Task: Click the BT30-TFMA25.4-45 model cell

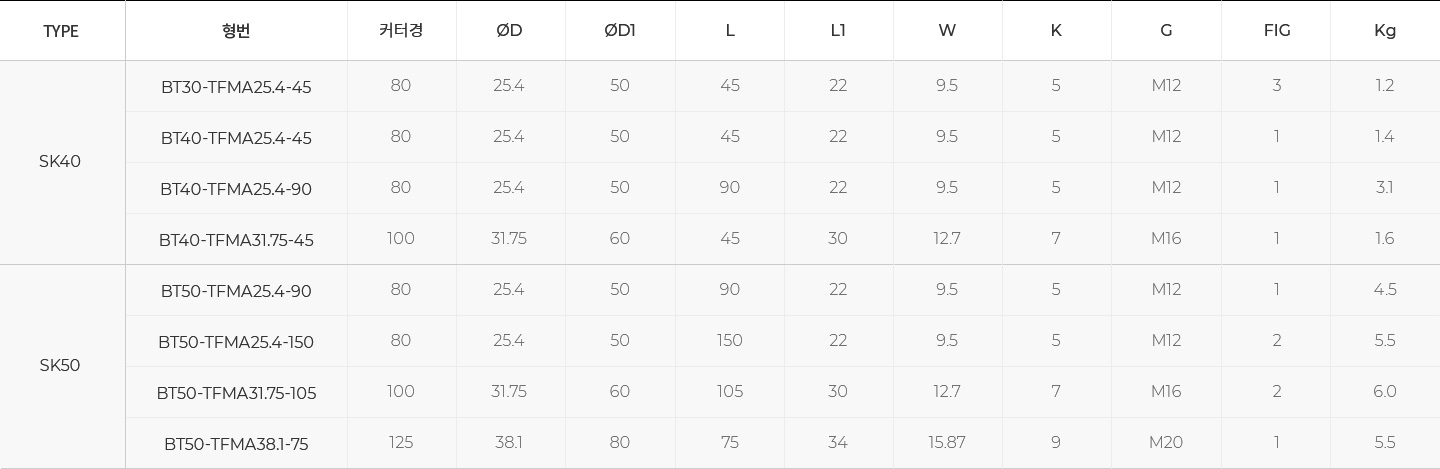Action: [236, 87]
